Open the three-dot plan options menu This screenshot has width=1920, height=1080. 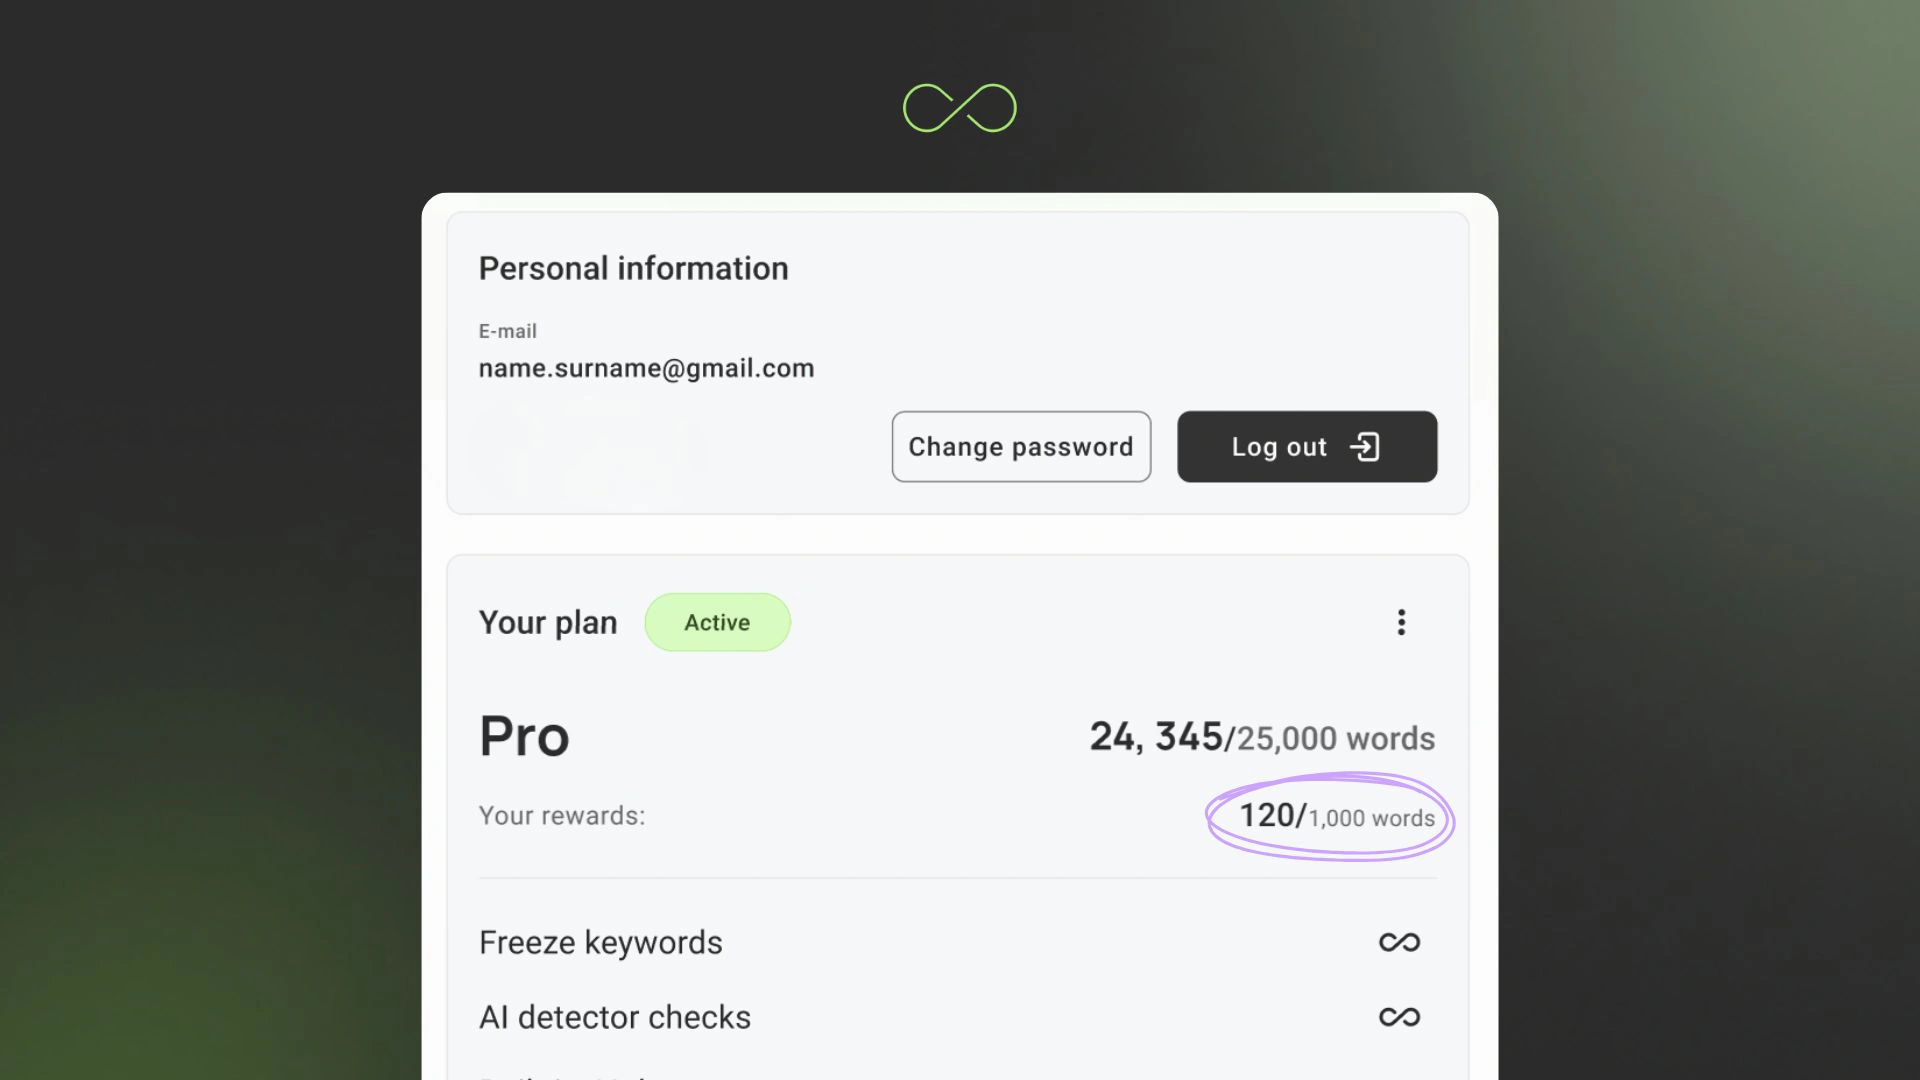tap(1401, 622)
